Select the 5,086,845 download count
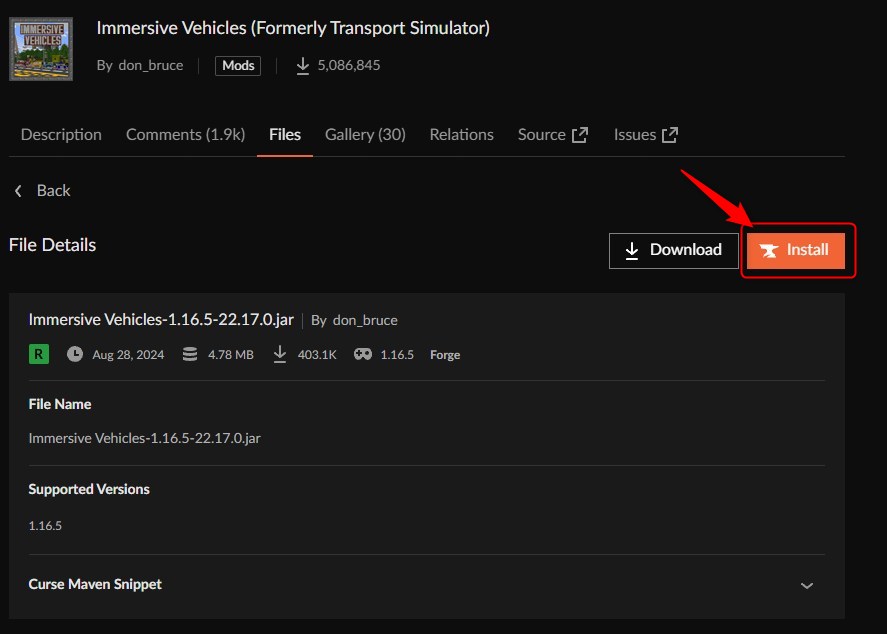 pos(348,65)
